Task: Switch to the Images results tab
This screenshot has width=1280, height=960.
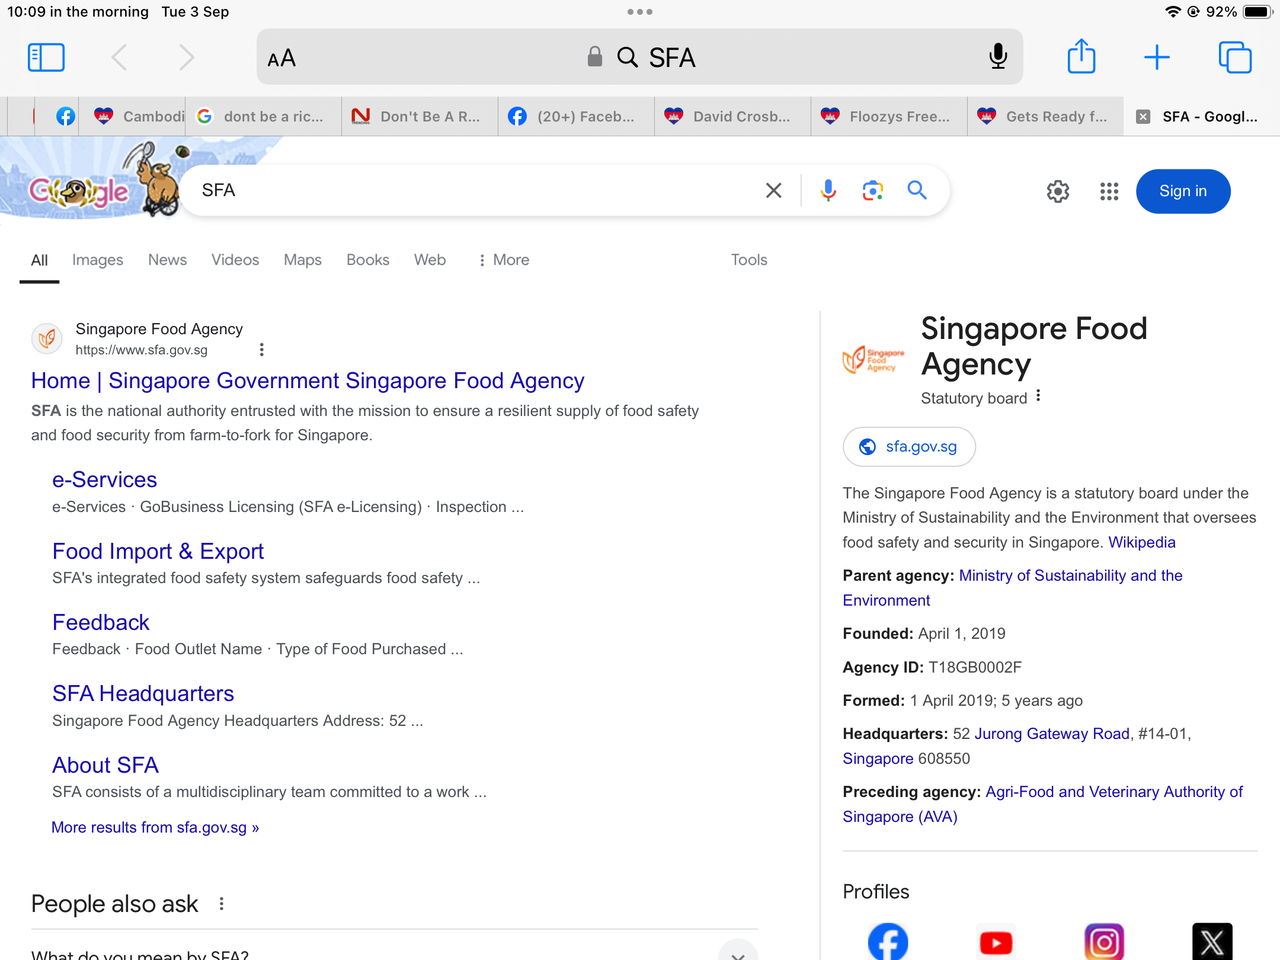Action: [98, 260]
